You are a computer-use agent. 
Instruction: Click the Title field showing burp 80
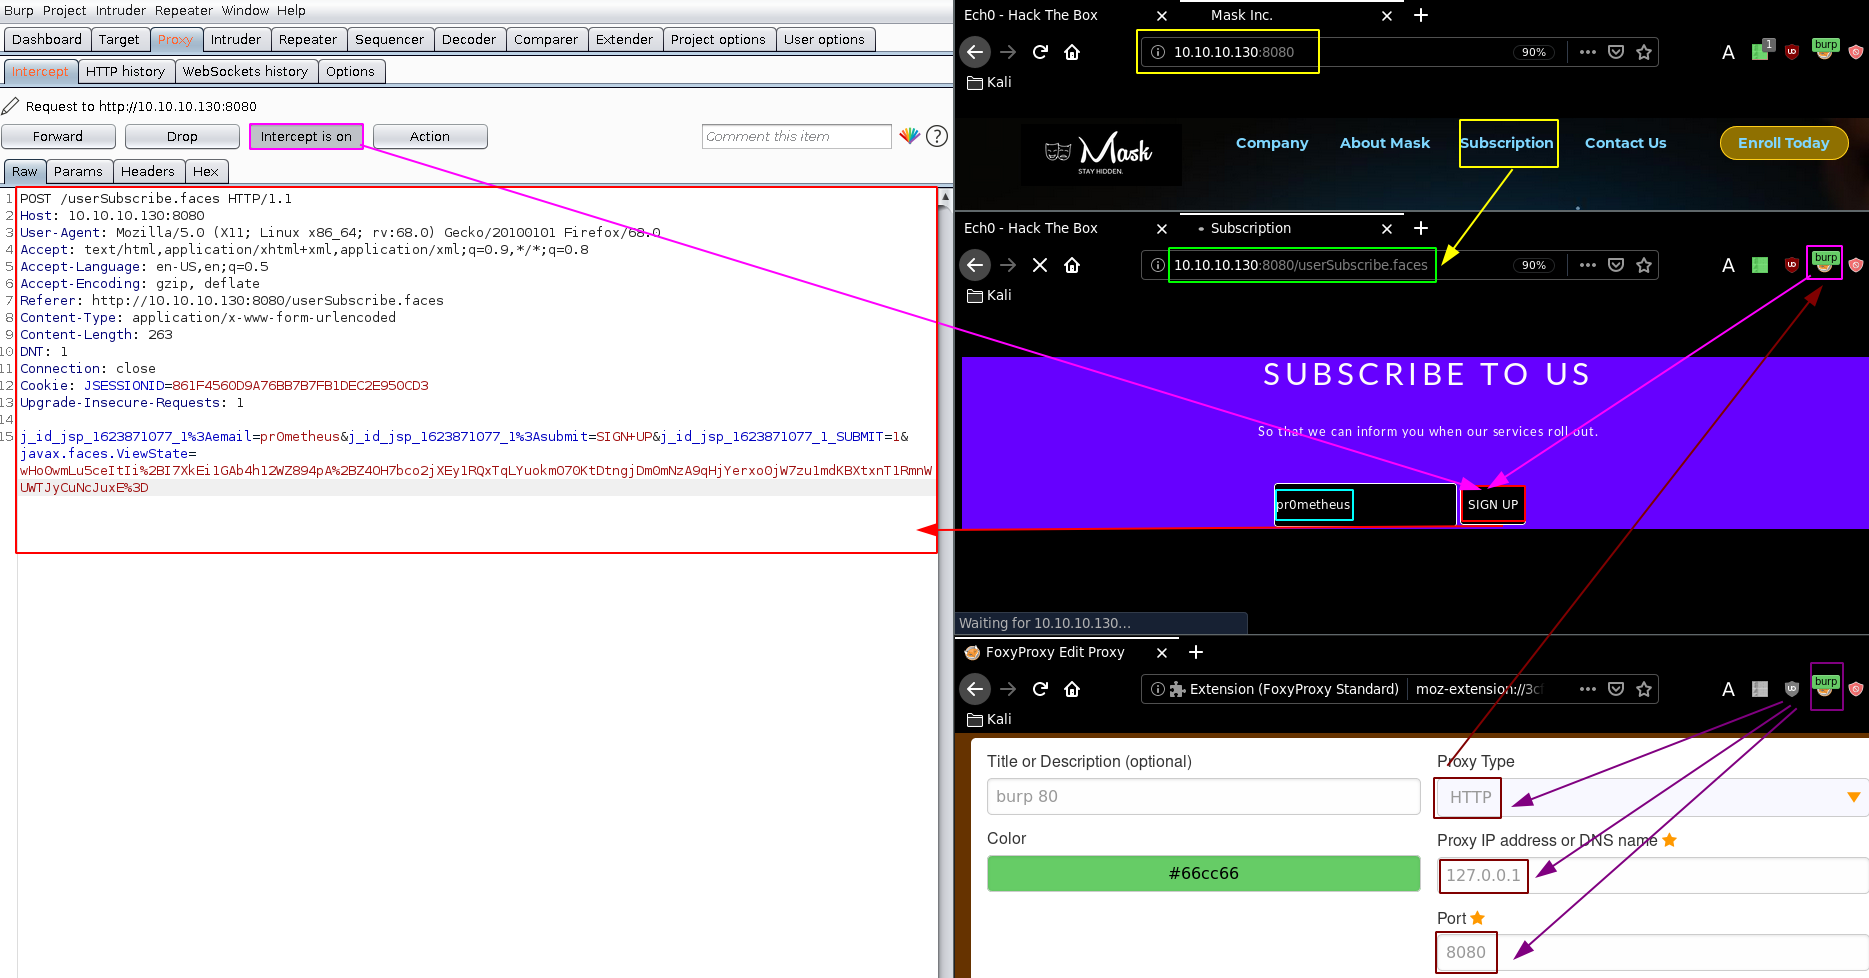coord(1203,797)
